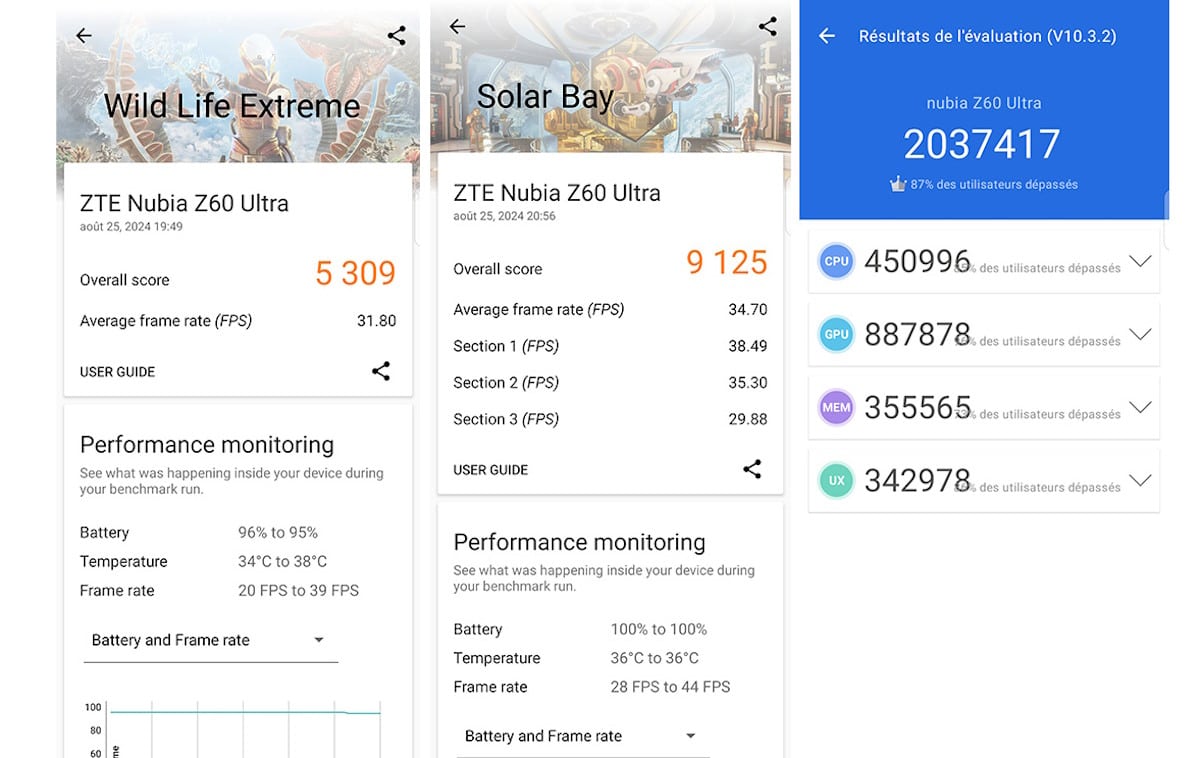Click the total score 2037417
This screenshot has width=1200, height=758.
point(982,145)
